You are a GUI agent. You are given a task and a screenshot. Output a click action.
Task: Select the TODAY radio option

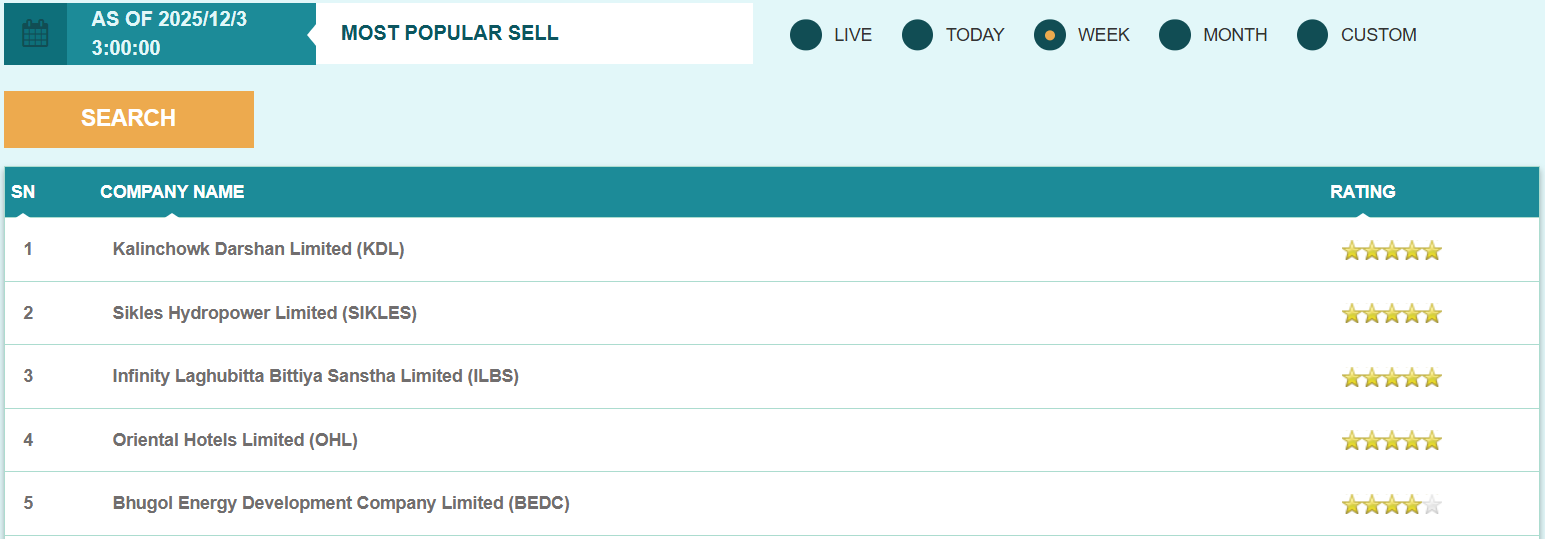(x=918, y=35)
